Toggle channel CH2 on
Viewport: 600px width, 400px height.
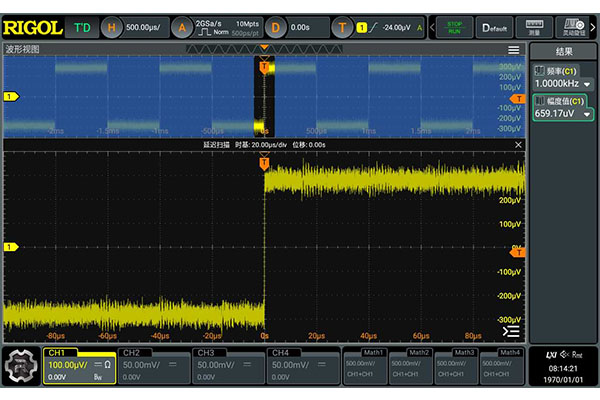pyautogui.click(x=154, y=365)
